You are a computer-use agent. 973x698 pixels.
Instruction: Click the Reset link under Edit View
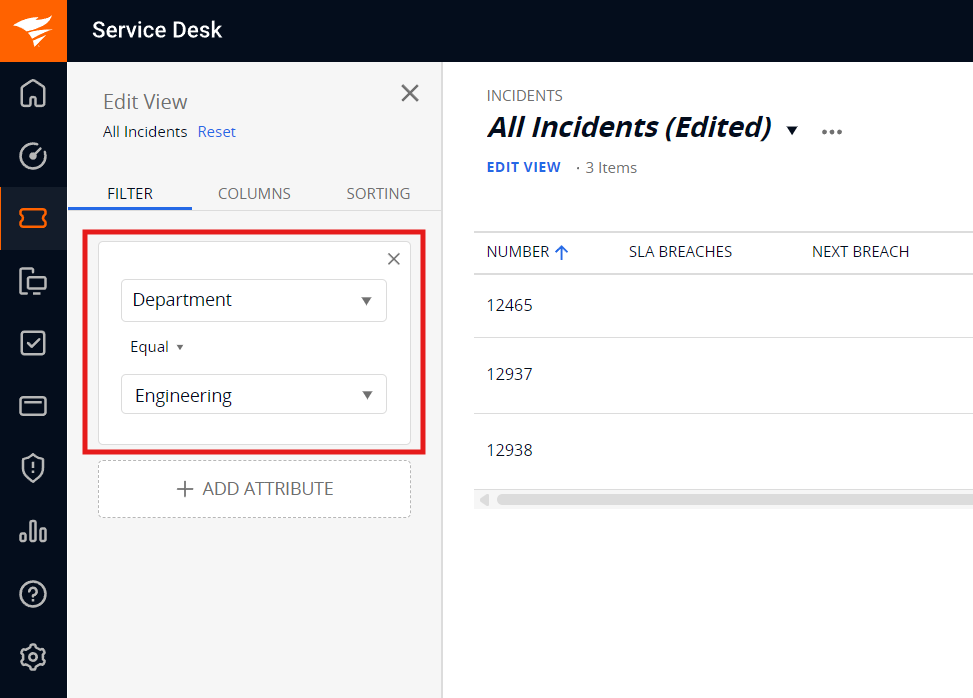coord(216,131)
